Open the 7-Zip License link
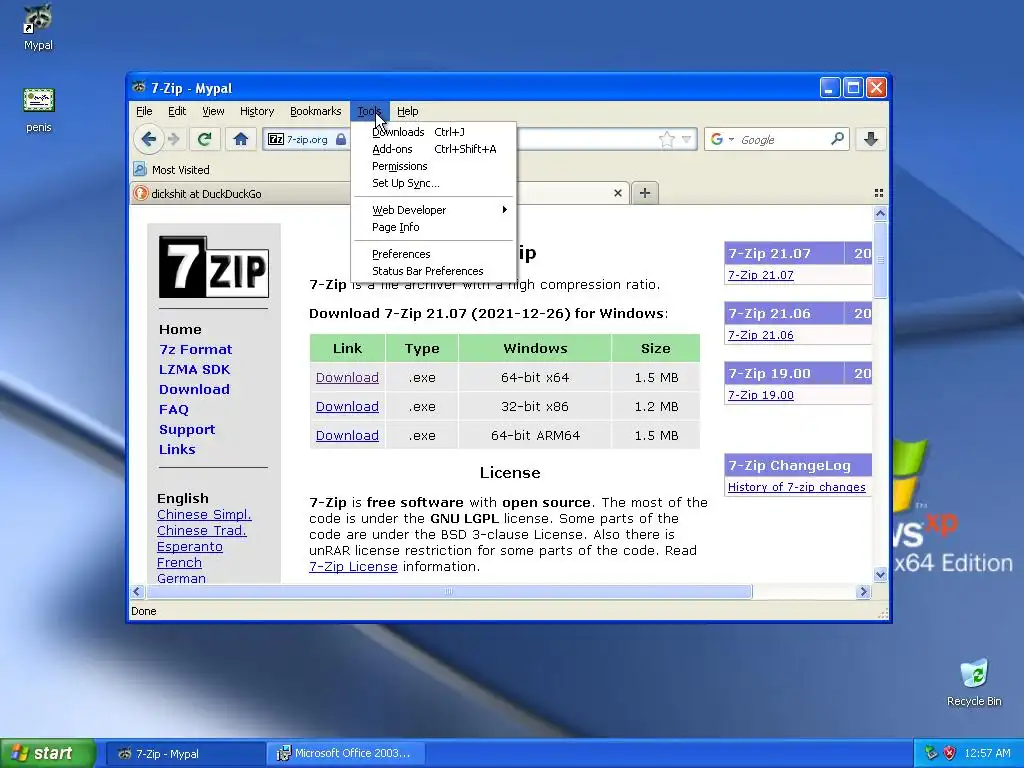 pyautogui.click(x=353, y=566)
